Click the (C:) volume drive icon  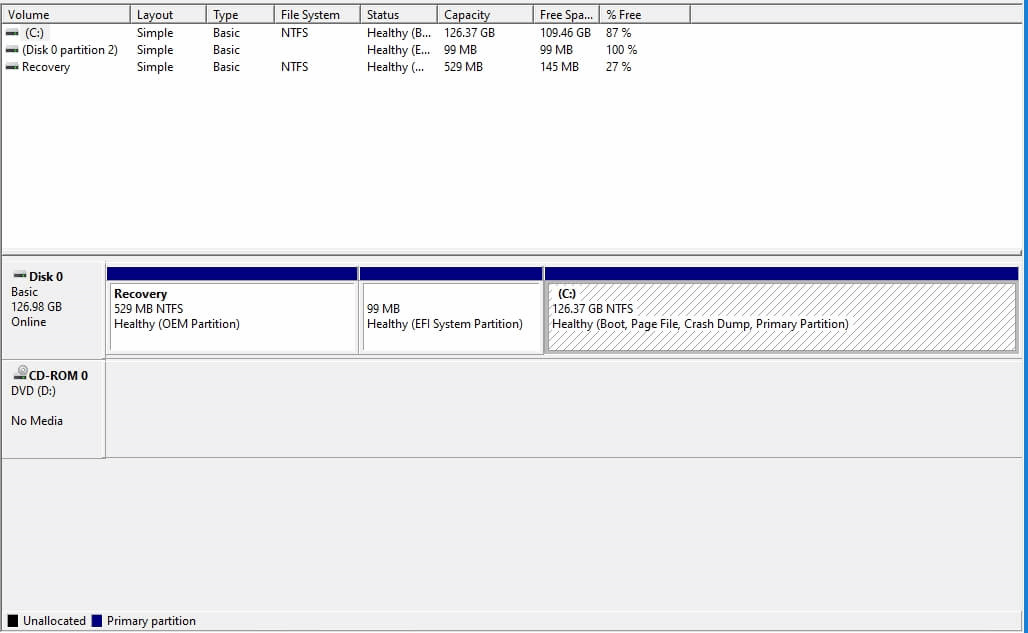(11, 33)
